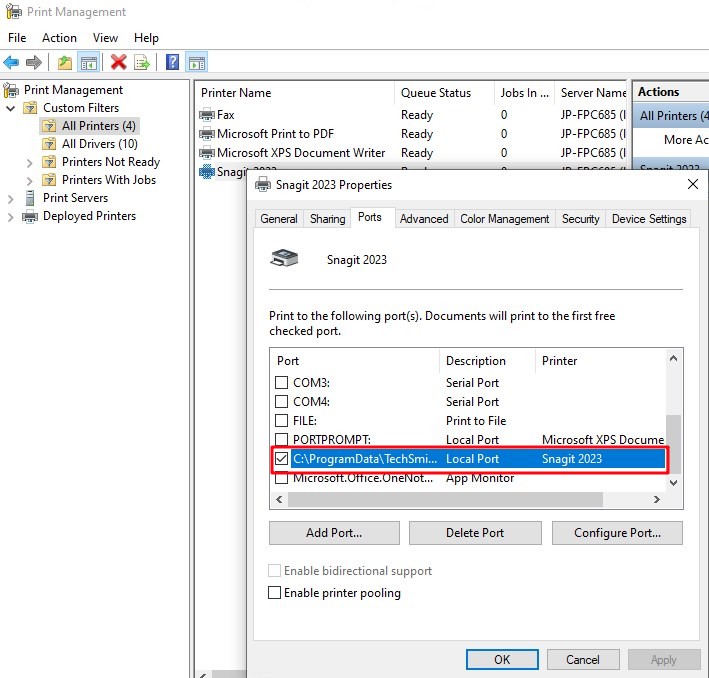Click the Add Port... button

(x=334, y=533)
